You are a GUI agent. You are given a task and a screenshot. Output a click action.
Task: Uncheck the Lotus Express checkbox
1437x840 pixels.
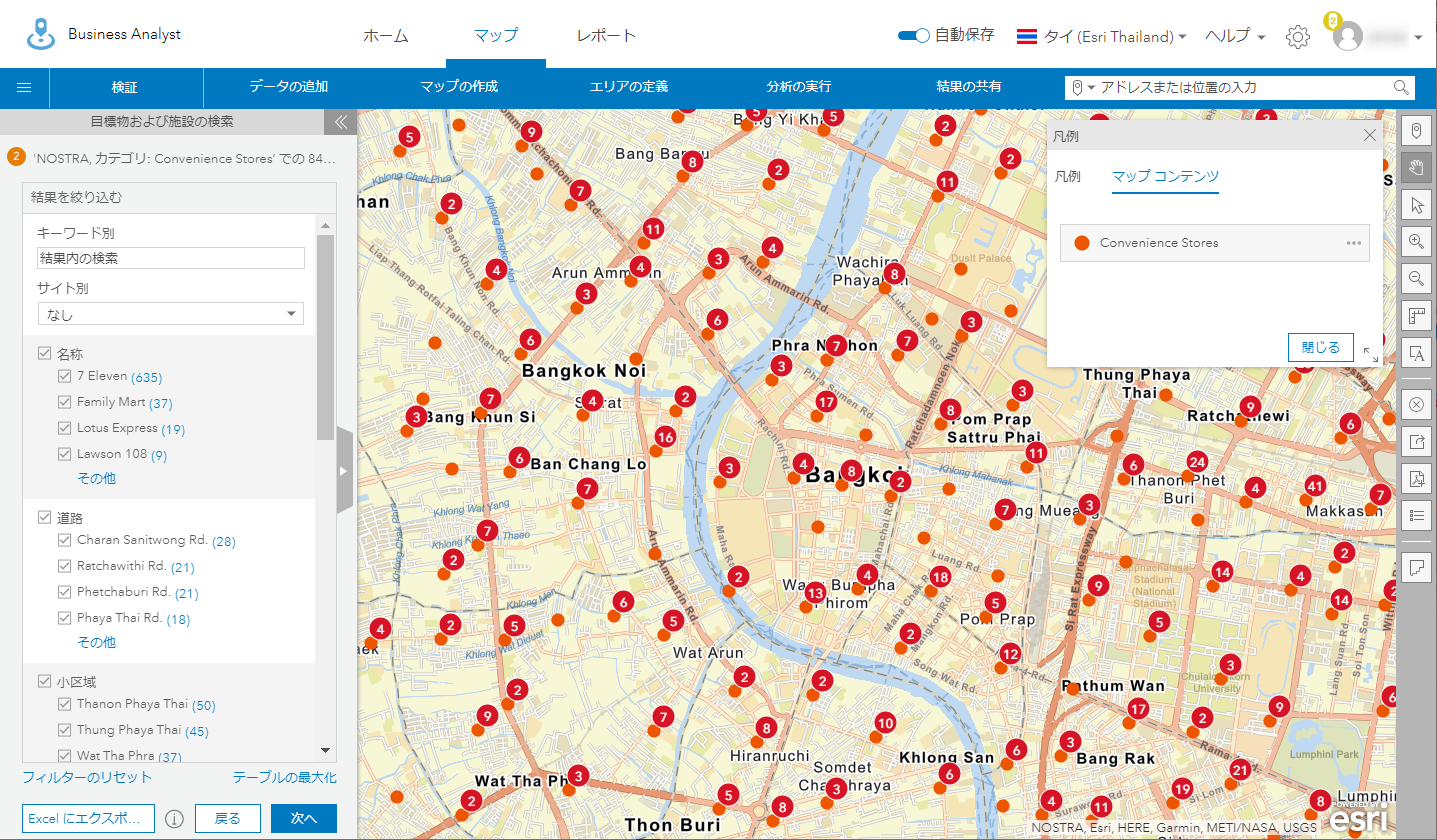64,428
